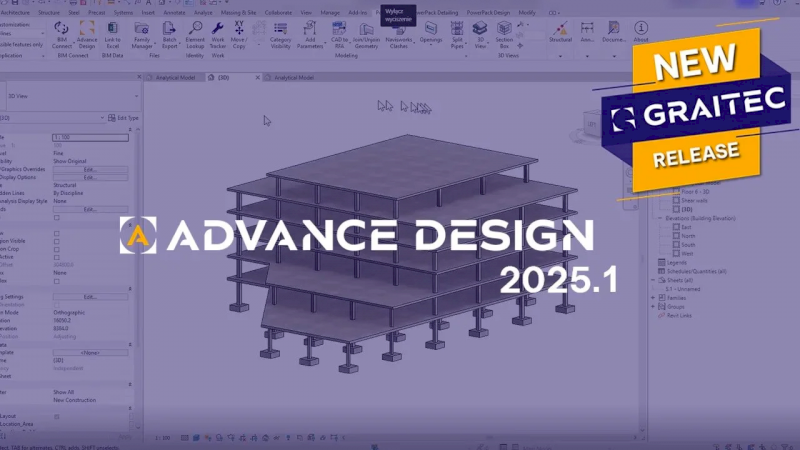Edit the 1 : 100 view scale field

[90, 137]
